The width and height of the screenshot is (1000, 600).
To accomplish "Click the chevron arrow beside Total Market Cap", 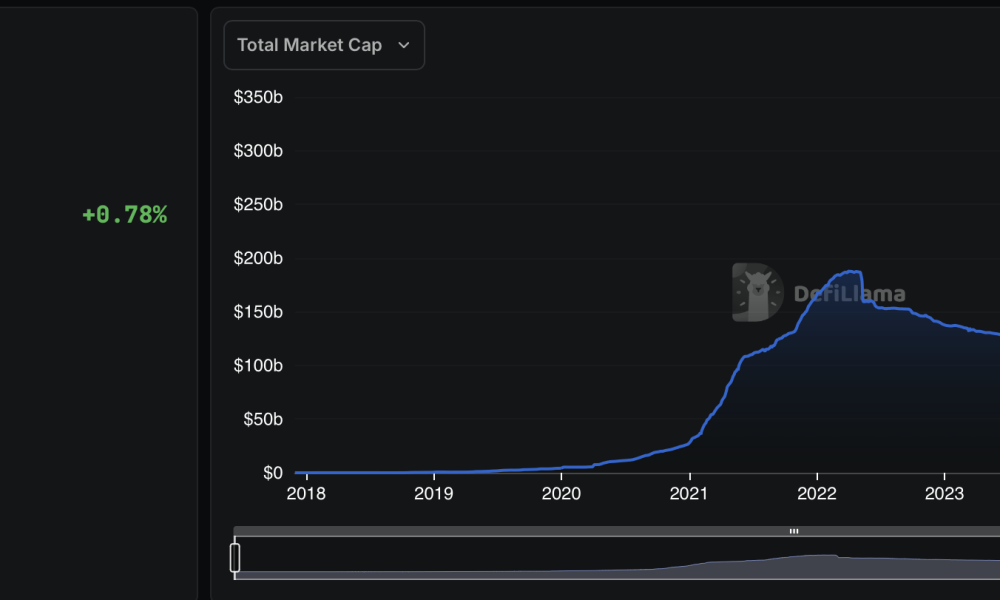I will click(x=404, y=45).
